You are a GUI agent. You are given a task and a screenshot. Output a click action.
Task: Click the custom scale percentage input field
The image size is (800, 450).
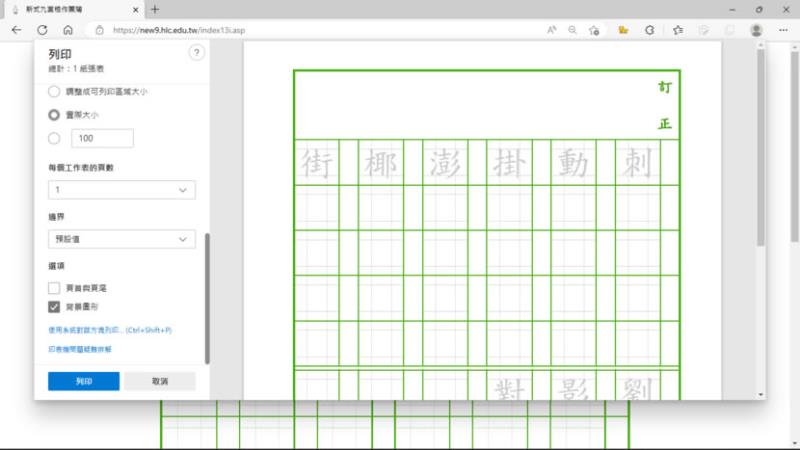click(x=103, y=138)
